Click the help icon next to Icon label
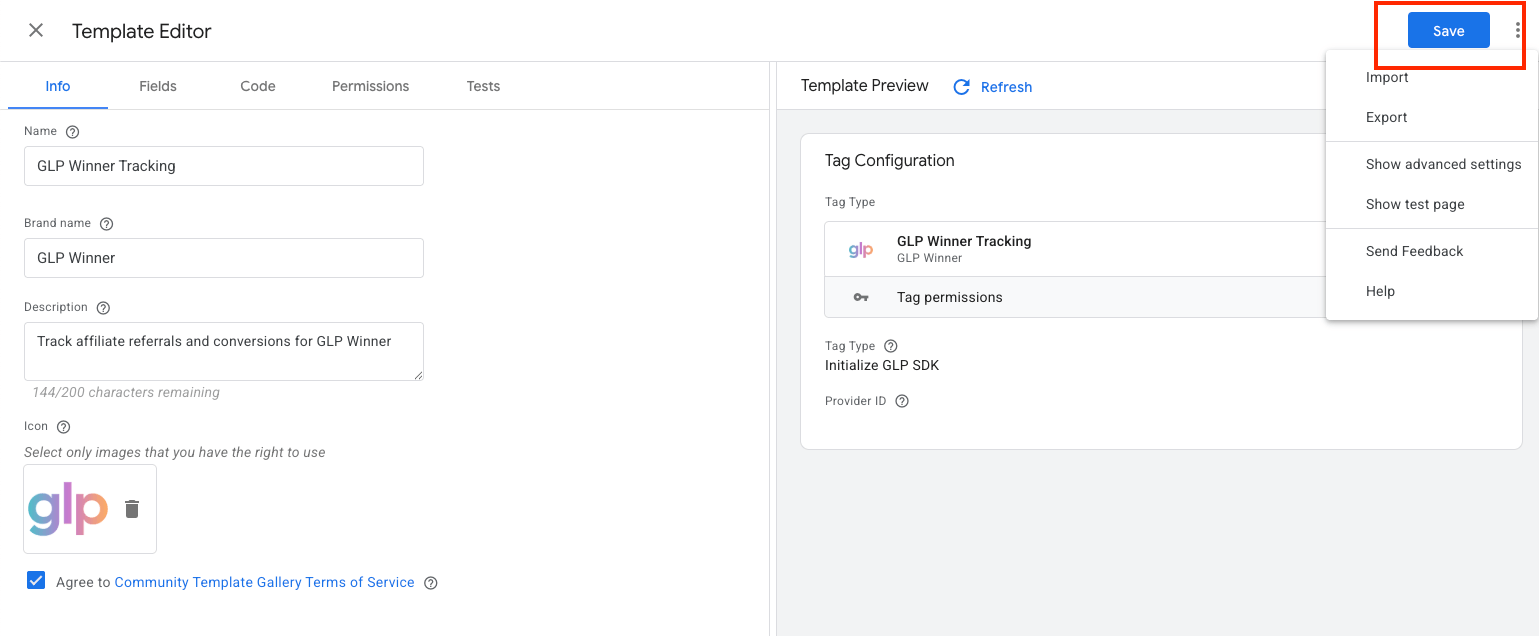 coord(64,427)
